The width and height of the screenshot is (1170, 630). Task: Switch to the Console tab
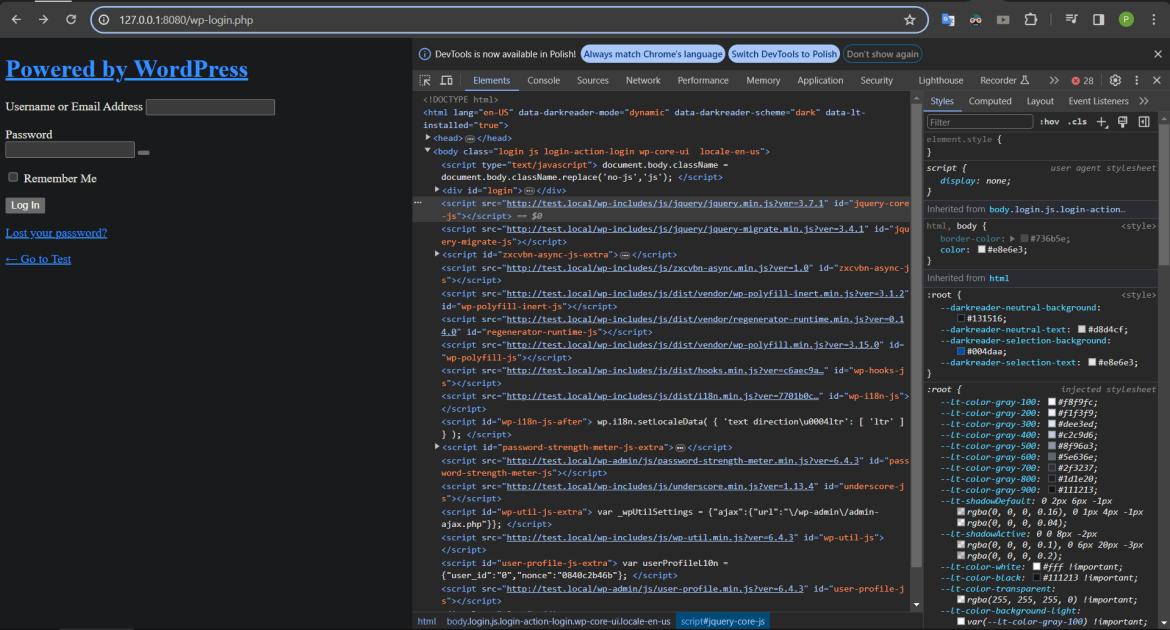543,80
